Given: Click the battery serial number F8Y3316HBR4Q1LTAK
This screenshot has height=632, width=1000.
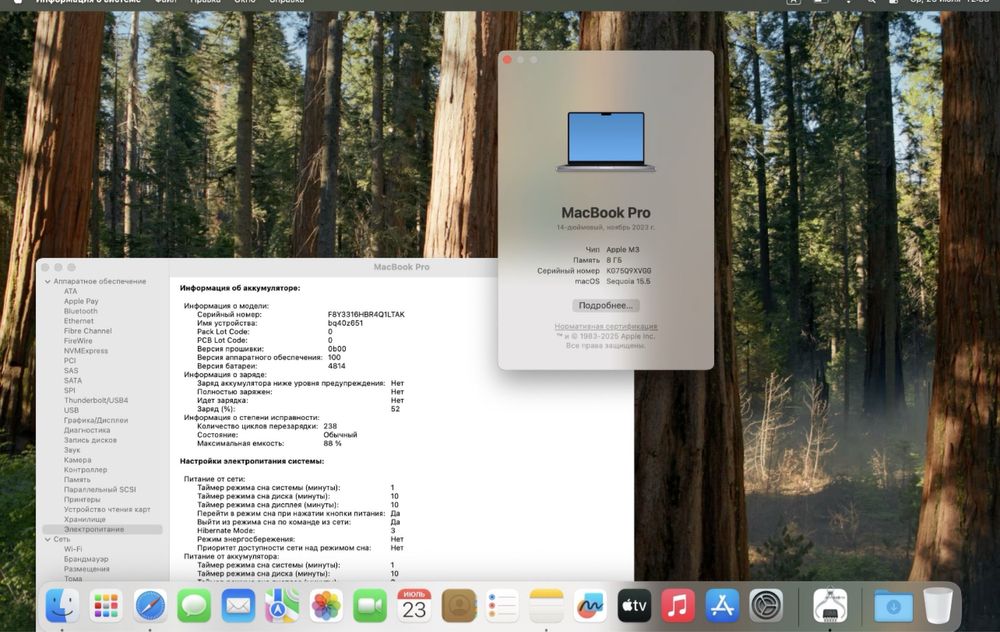Looking at the screenshot, I should coord(366,314).
